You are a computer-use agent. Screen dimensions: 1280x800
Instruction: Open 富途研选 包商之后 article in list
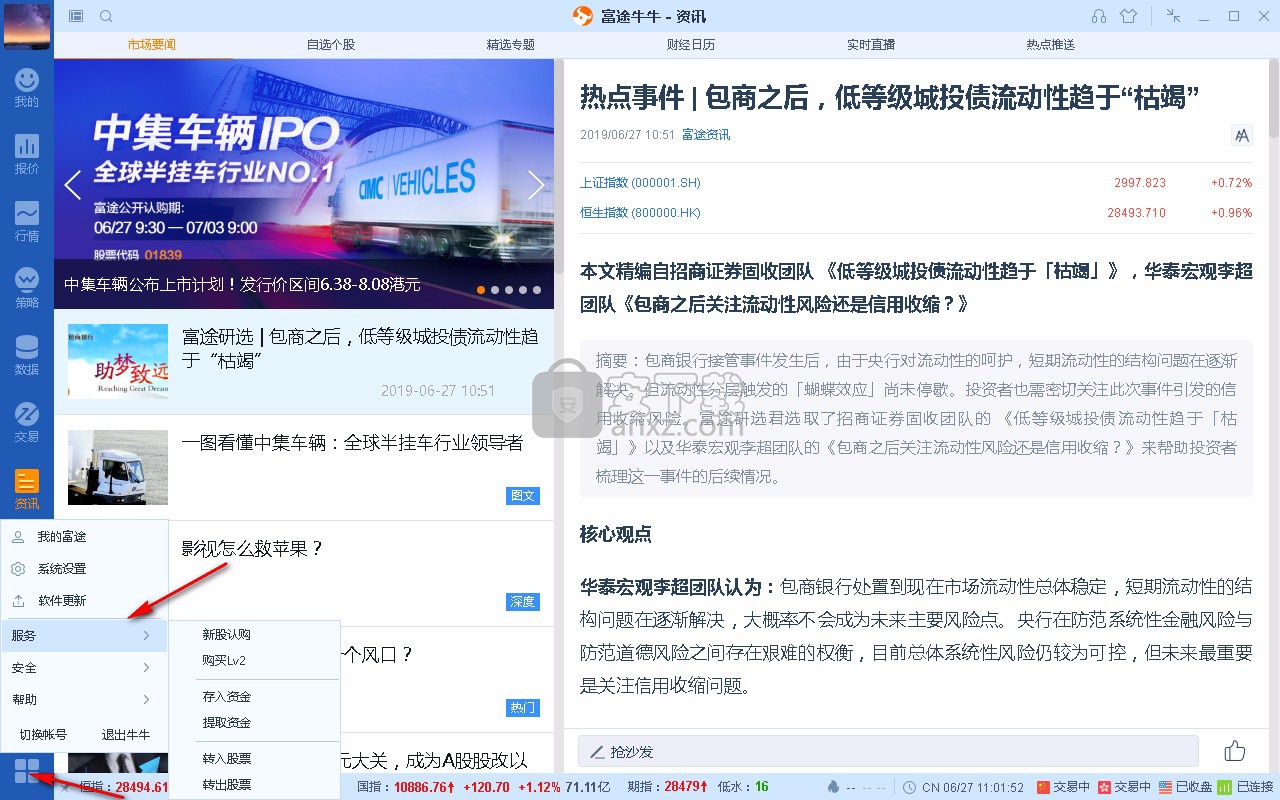(x=360, y=348)
